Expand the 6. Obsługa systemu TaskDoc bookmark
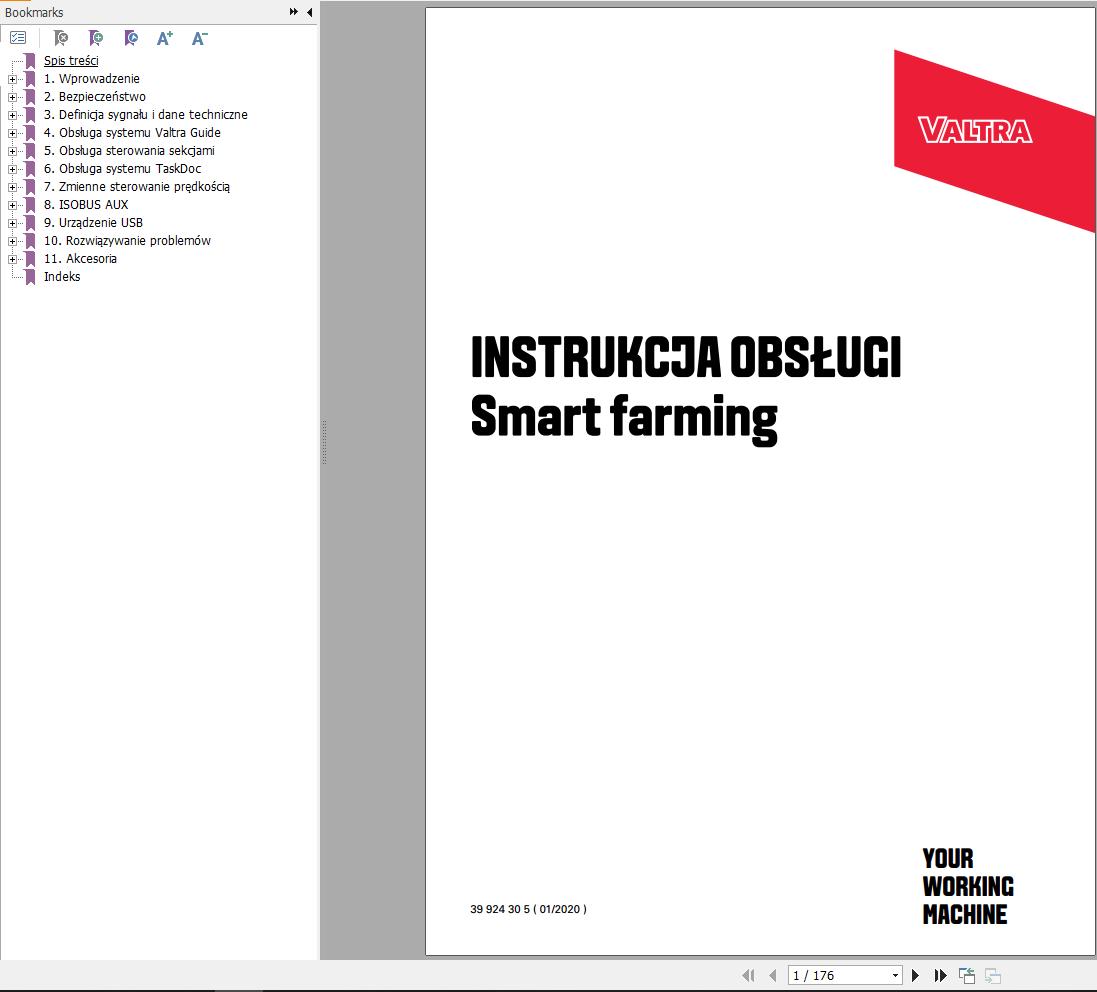1097x992 pixels. tap(12, 169)
